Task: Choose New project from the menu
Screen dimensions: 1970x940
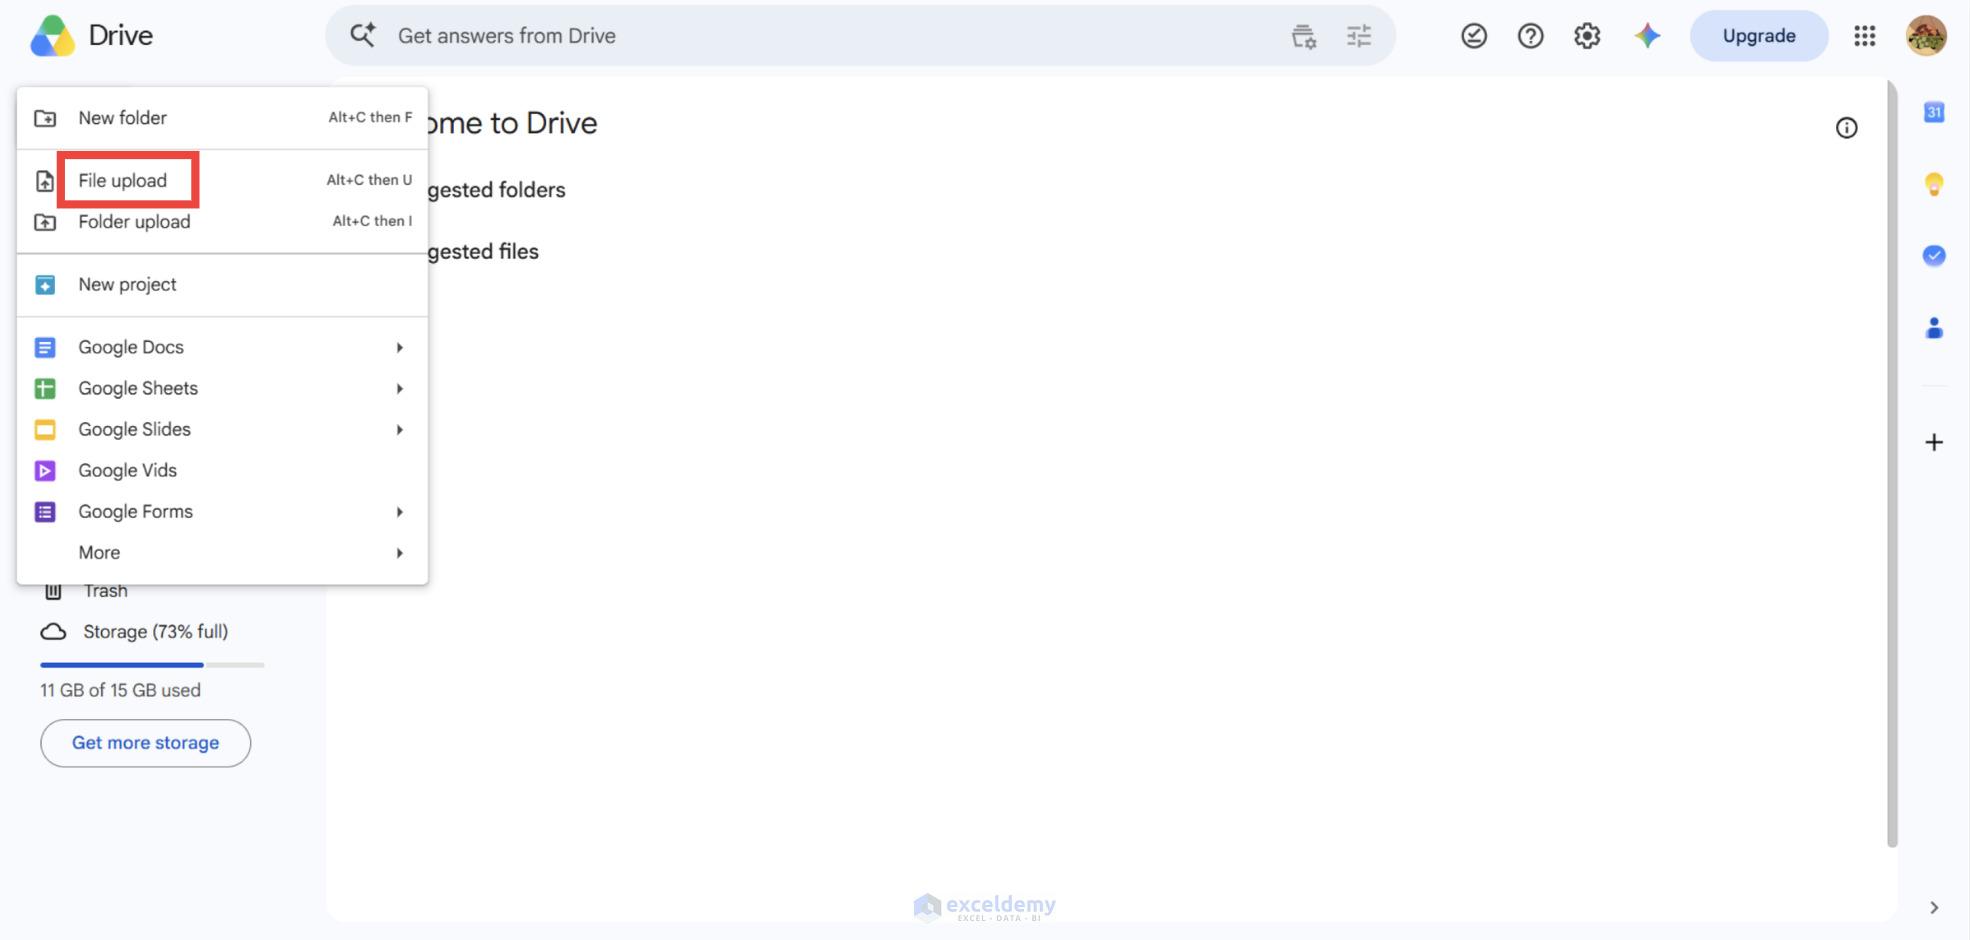Action: click(x=222, y=285)
